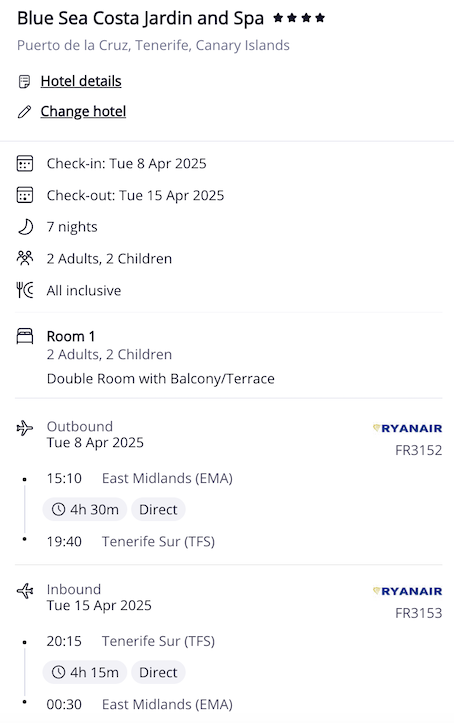The image size is (454, 723).
Task: Click the inbound airplane icon
Action: point(25,591)
